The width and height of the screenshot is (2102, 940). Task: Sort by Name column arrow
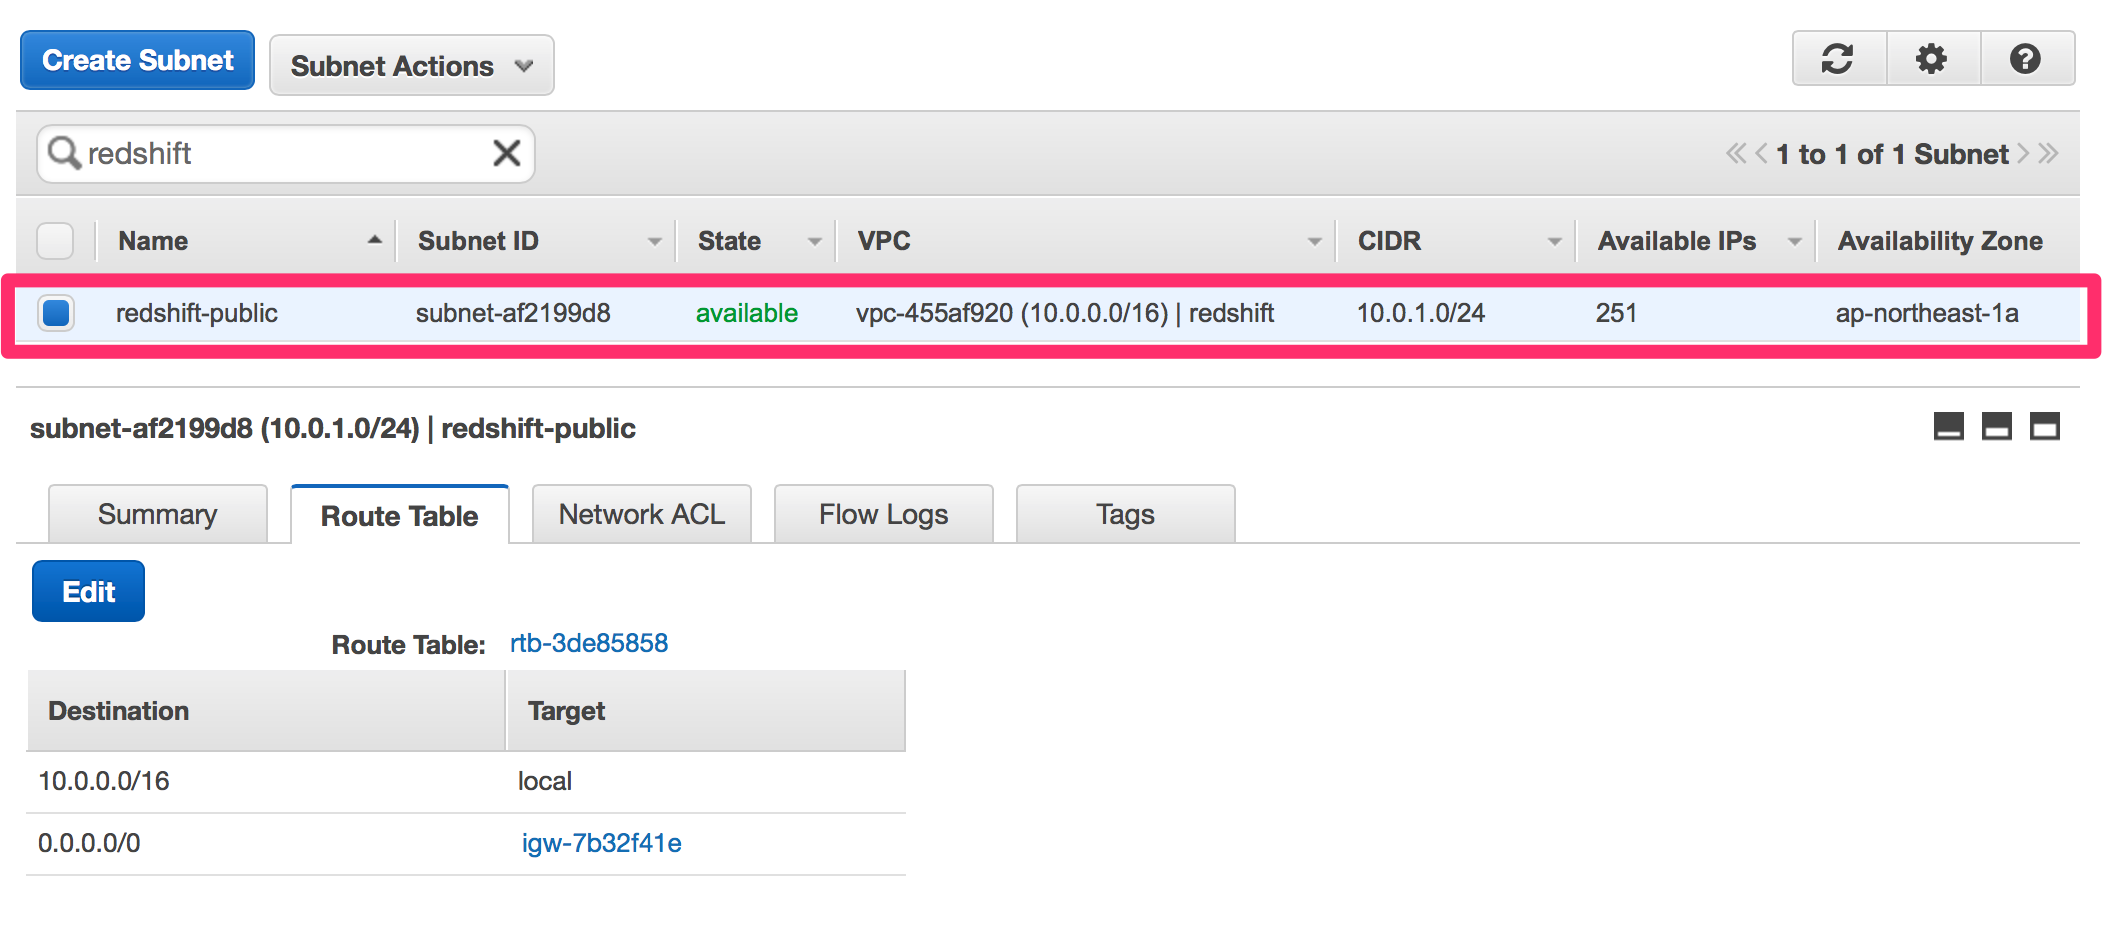pyautogui.click(x=375, y=240)
